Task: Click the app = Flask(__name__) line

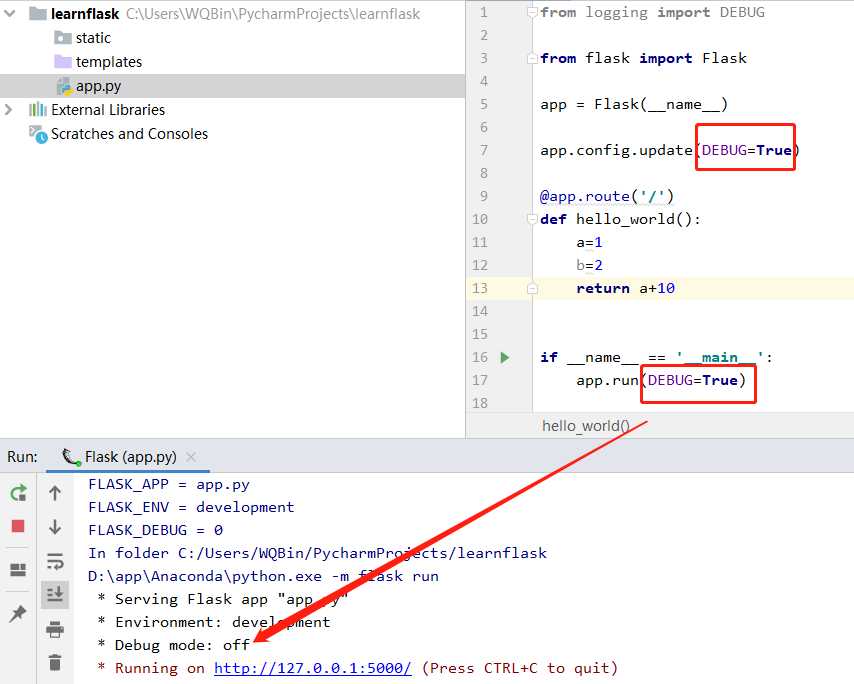Action: pyautogui.click(x=634, y=105)
